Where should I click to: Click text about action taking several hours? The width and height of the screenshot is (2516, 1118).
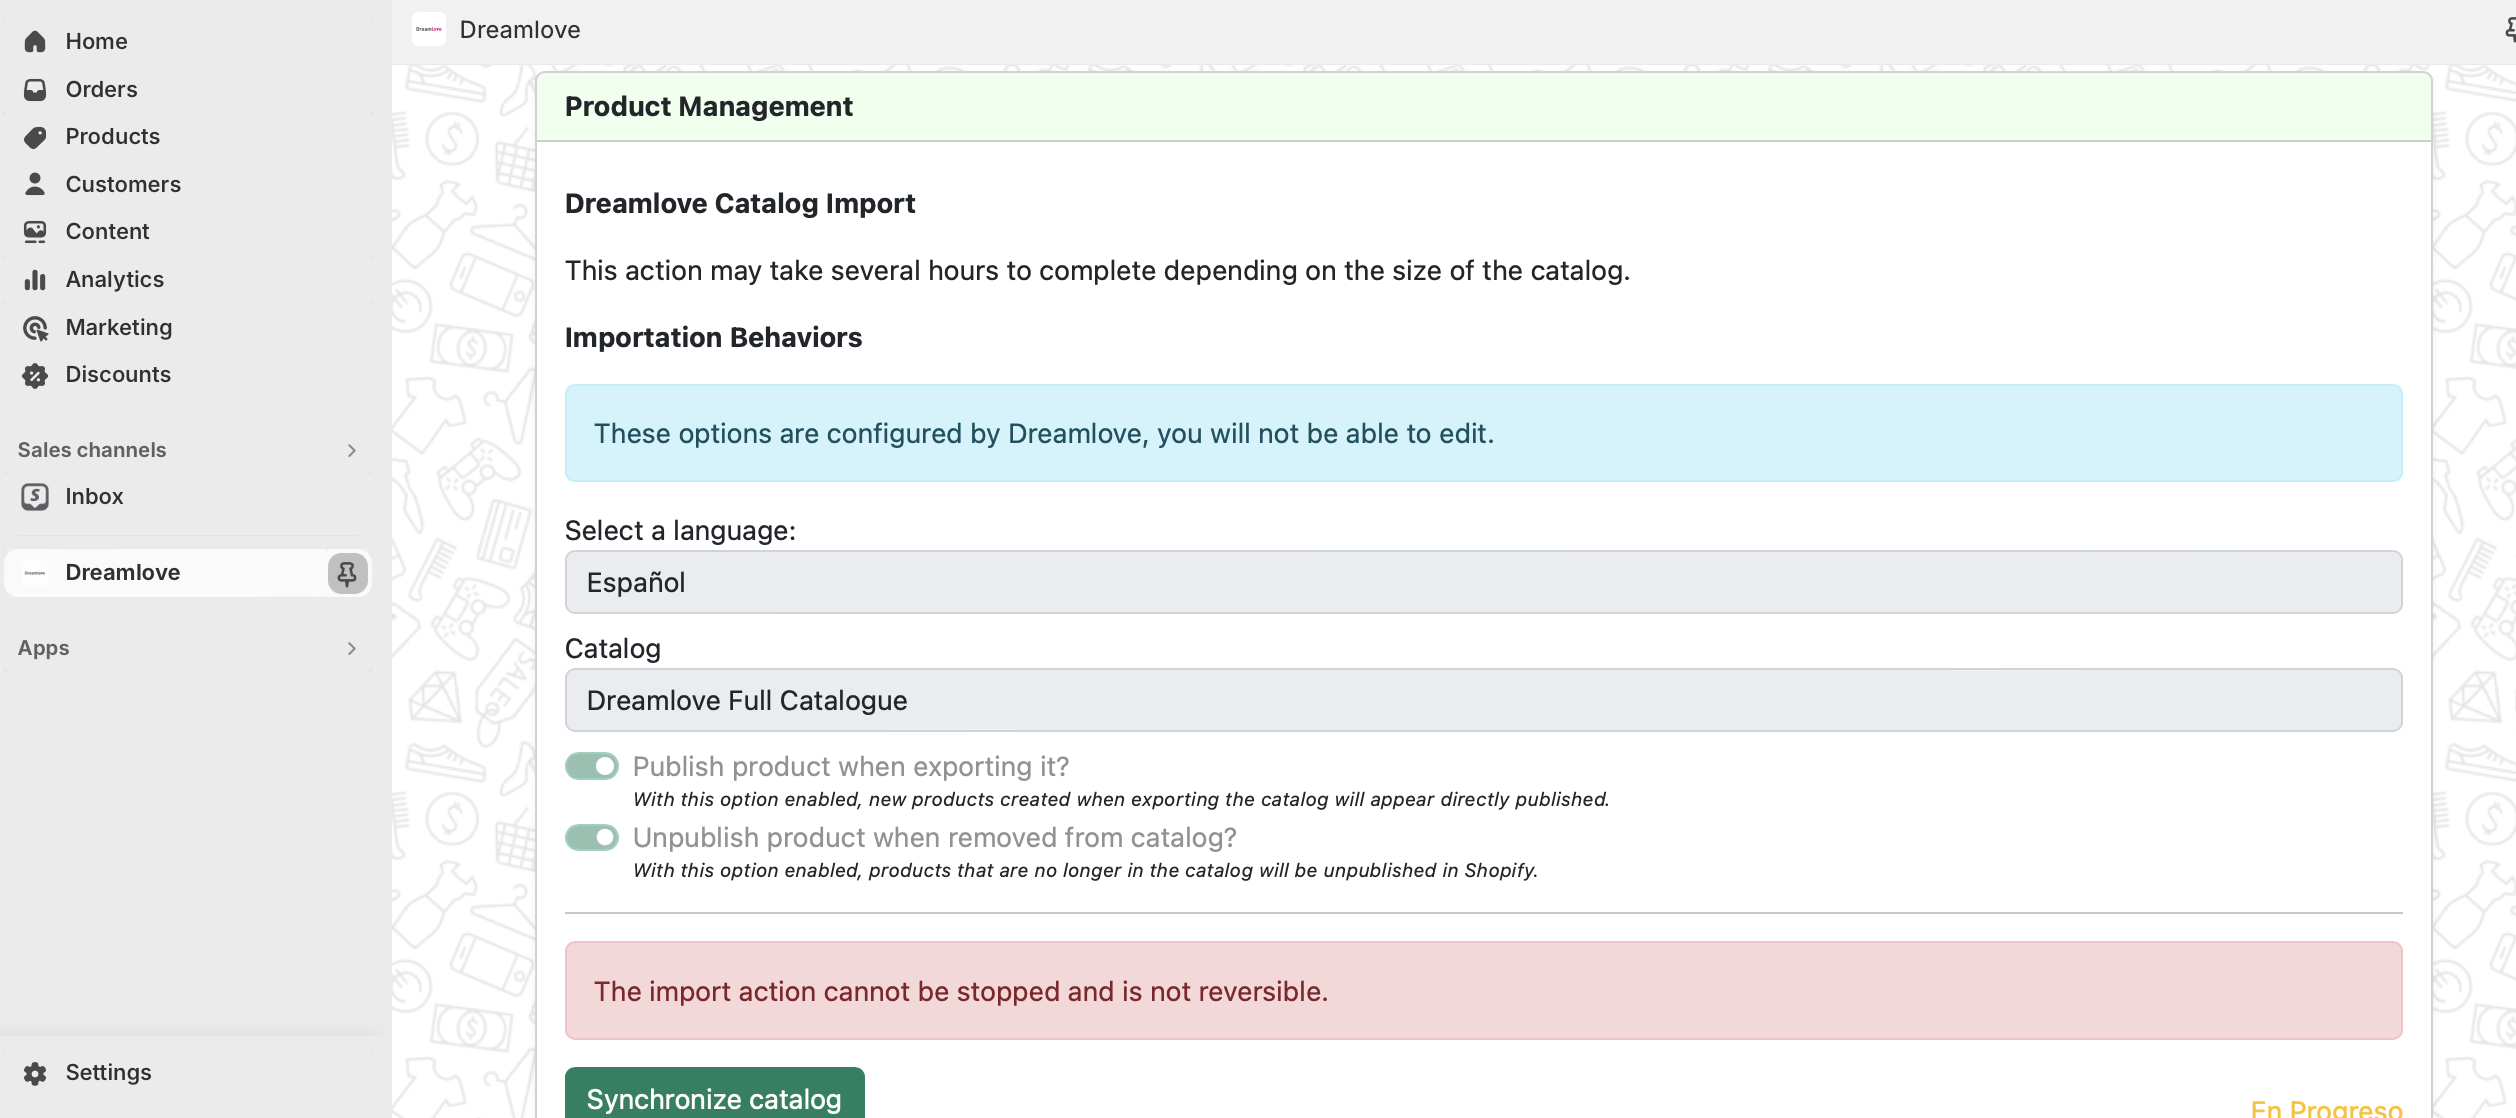click(x=1097, y=270)
